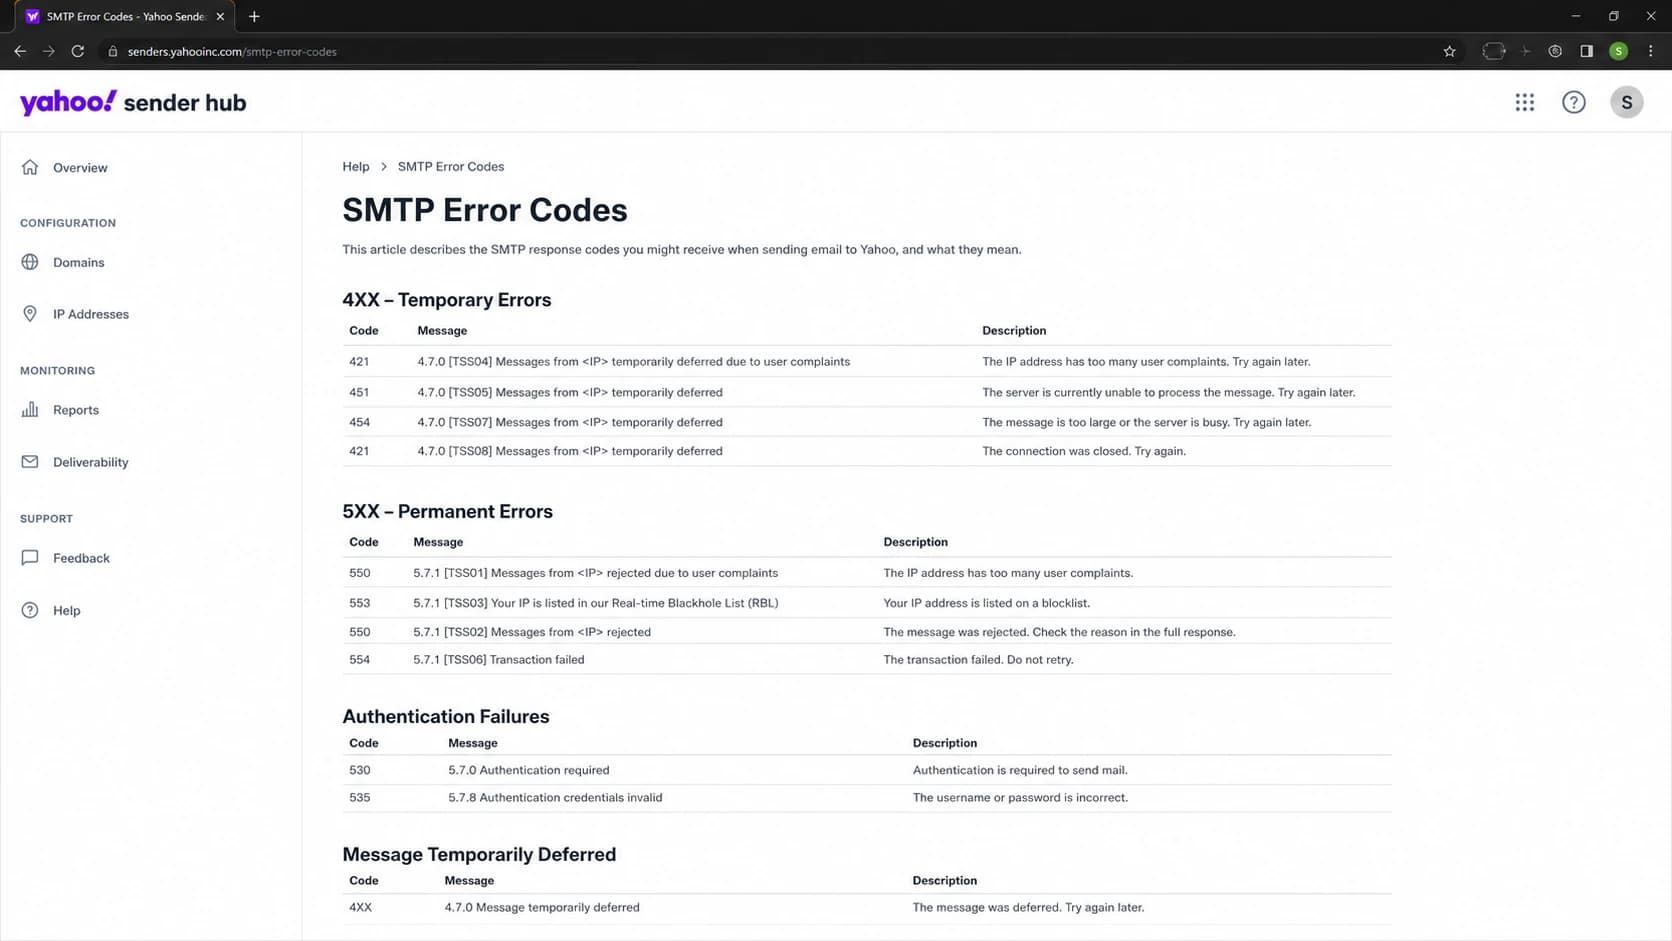
Task: Click the TSS04 user complaints deferred message
Action: click(x=634, y=361)
